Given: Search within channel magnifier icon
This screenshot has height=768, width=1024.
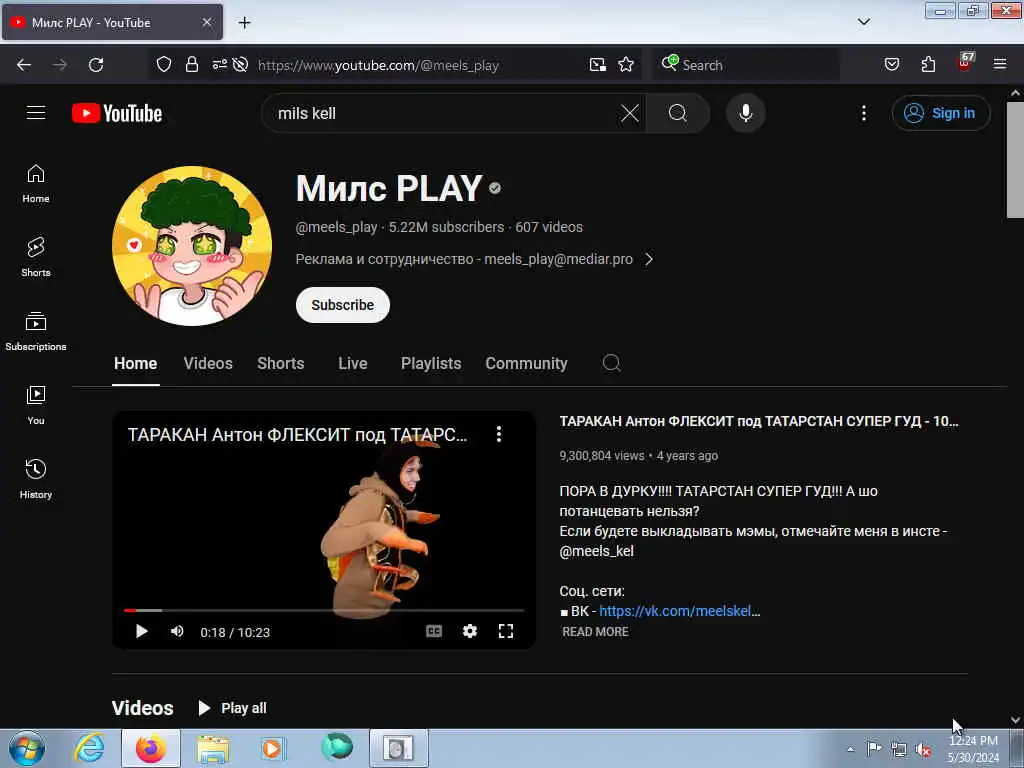Looking at the screenshot, I should tap(611, 363).
